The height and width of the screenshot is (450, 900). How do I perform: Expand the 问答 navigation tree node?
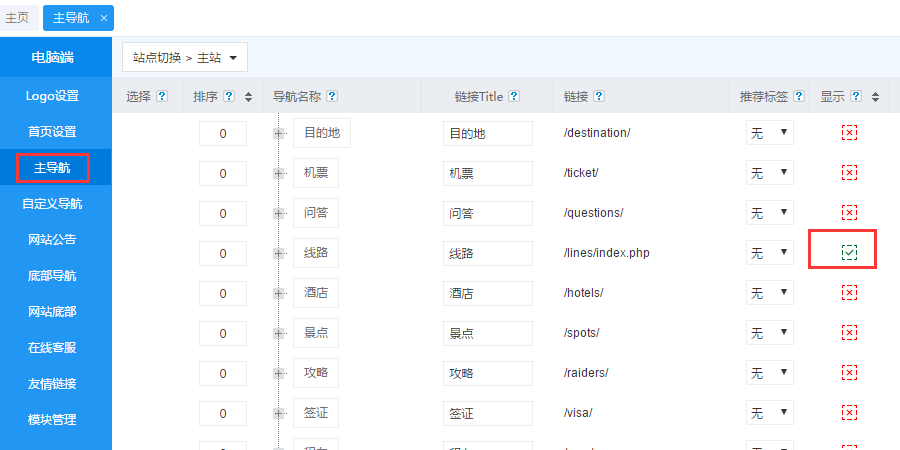tap(279, 213)
